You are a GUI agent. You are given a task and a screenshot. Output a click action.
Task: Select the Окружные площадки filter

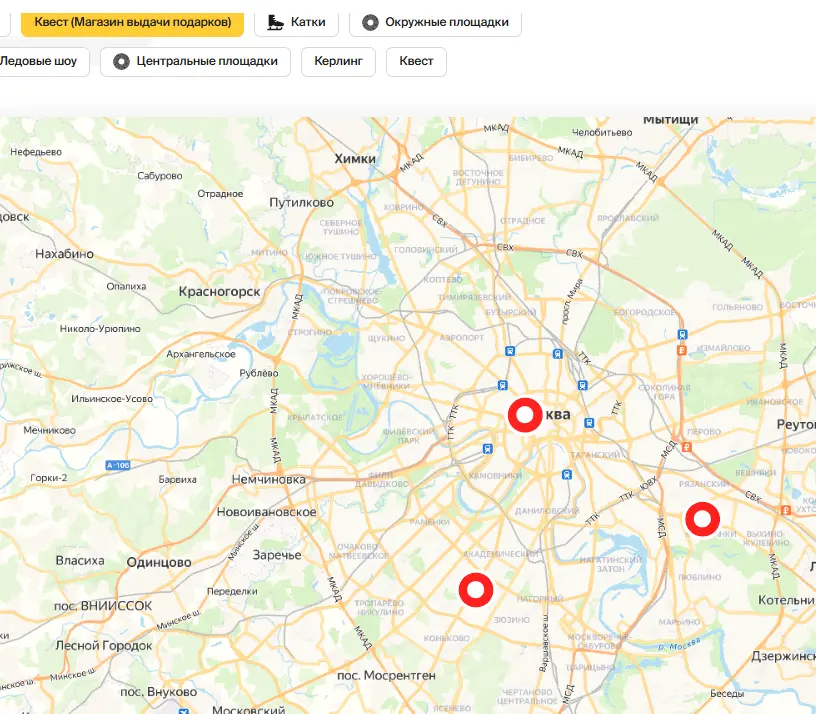click(x=435, y=22)
